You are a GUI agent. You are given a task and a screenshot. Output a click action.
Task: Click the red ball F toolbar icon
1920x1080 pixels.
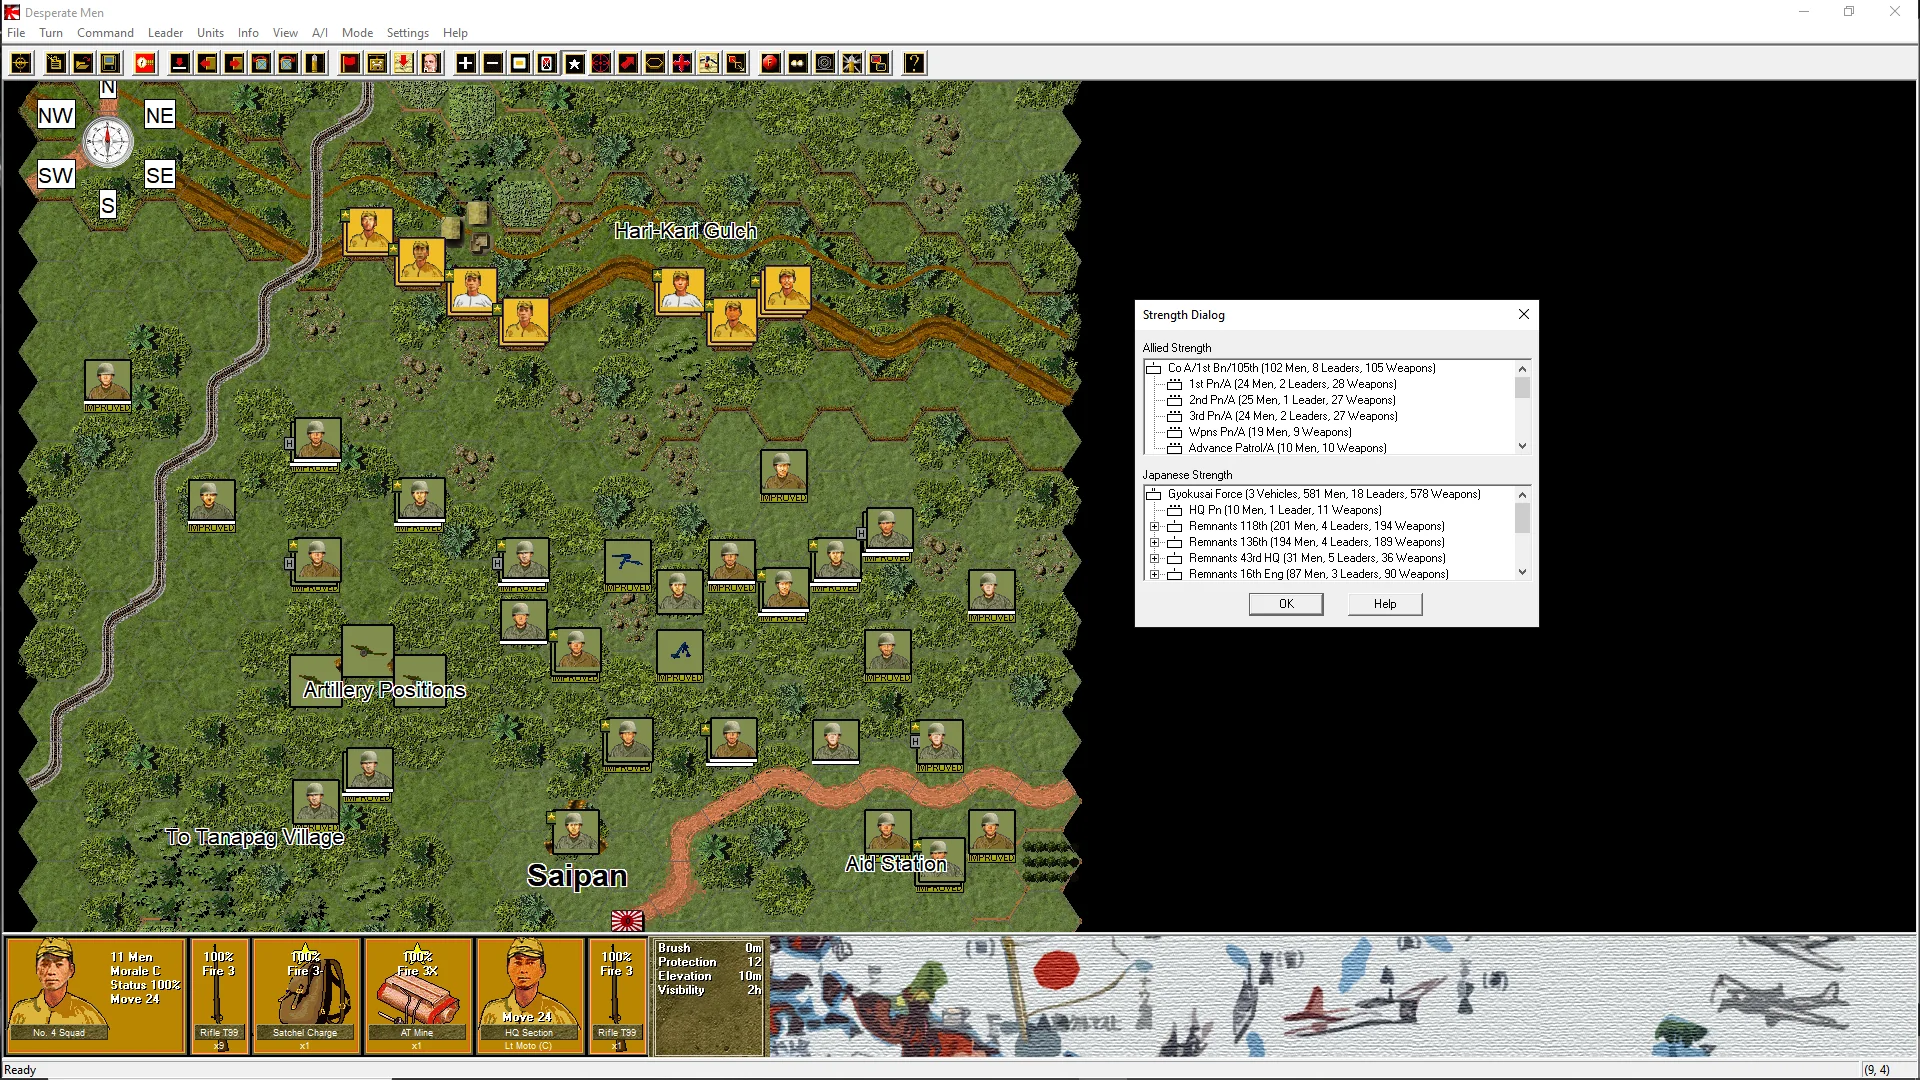point(771,64)
